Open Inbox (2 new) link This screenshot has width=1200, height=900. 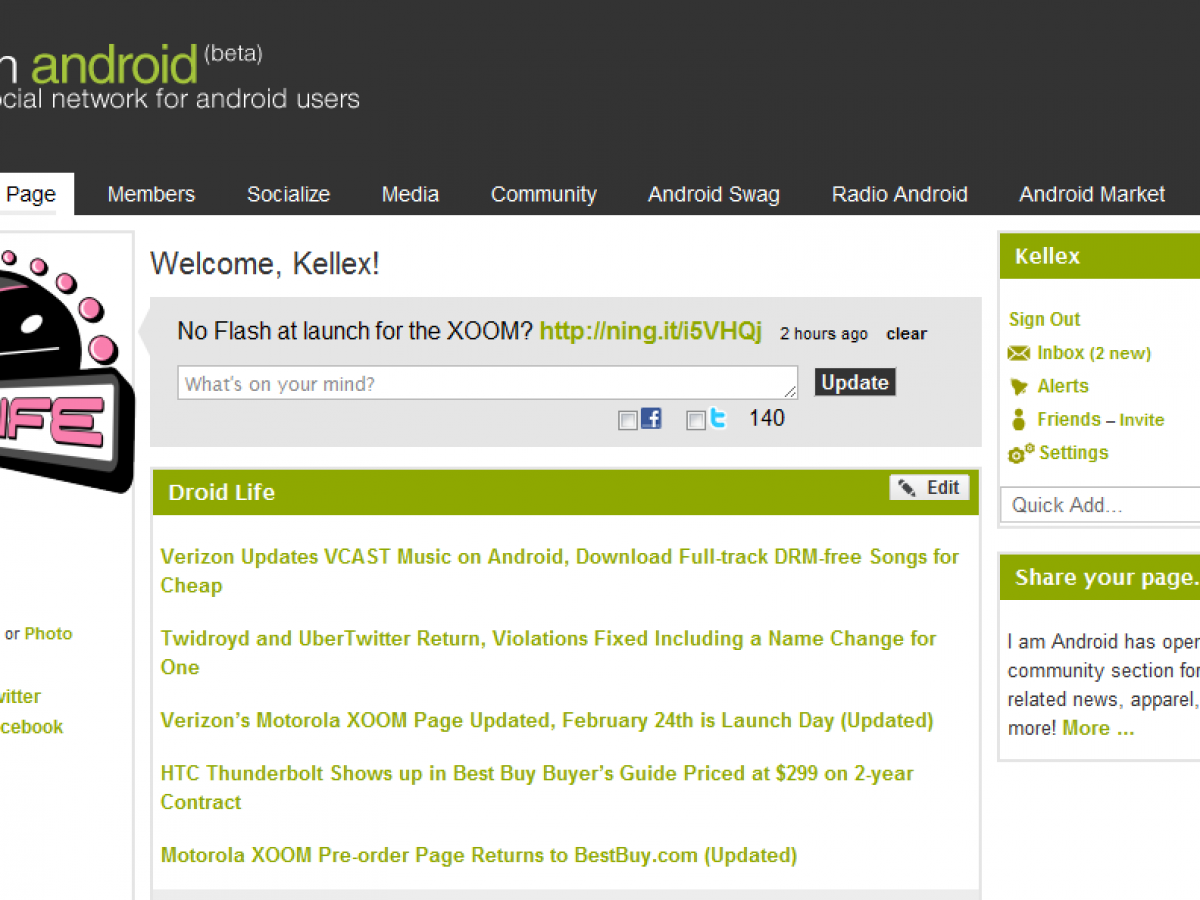[x=1094, y=353]
